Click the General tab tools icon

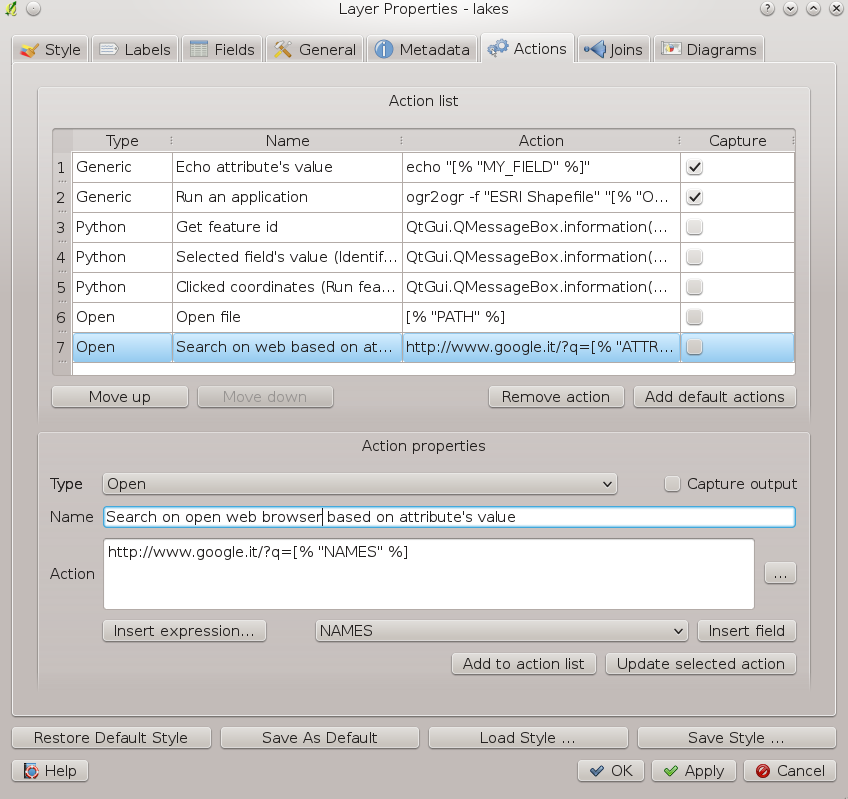click(283, 49)
